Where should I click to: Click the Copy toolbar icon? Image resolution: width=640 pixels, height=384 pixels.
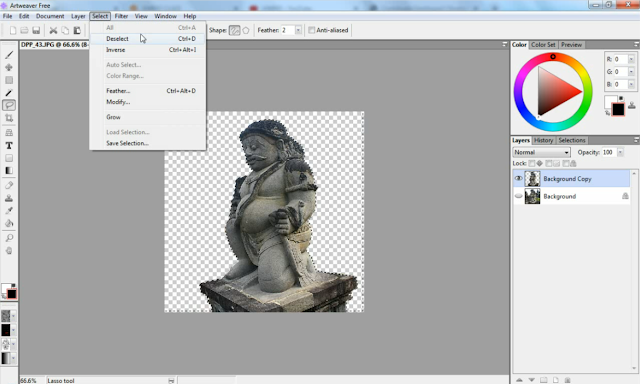pos(65,30)
